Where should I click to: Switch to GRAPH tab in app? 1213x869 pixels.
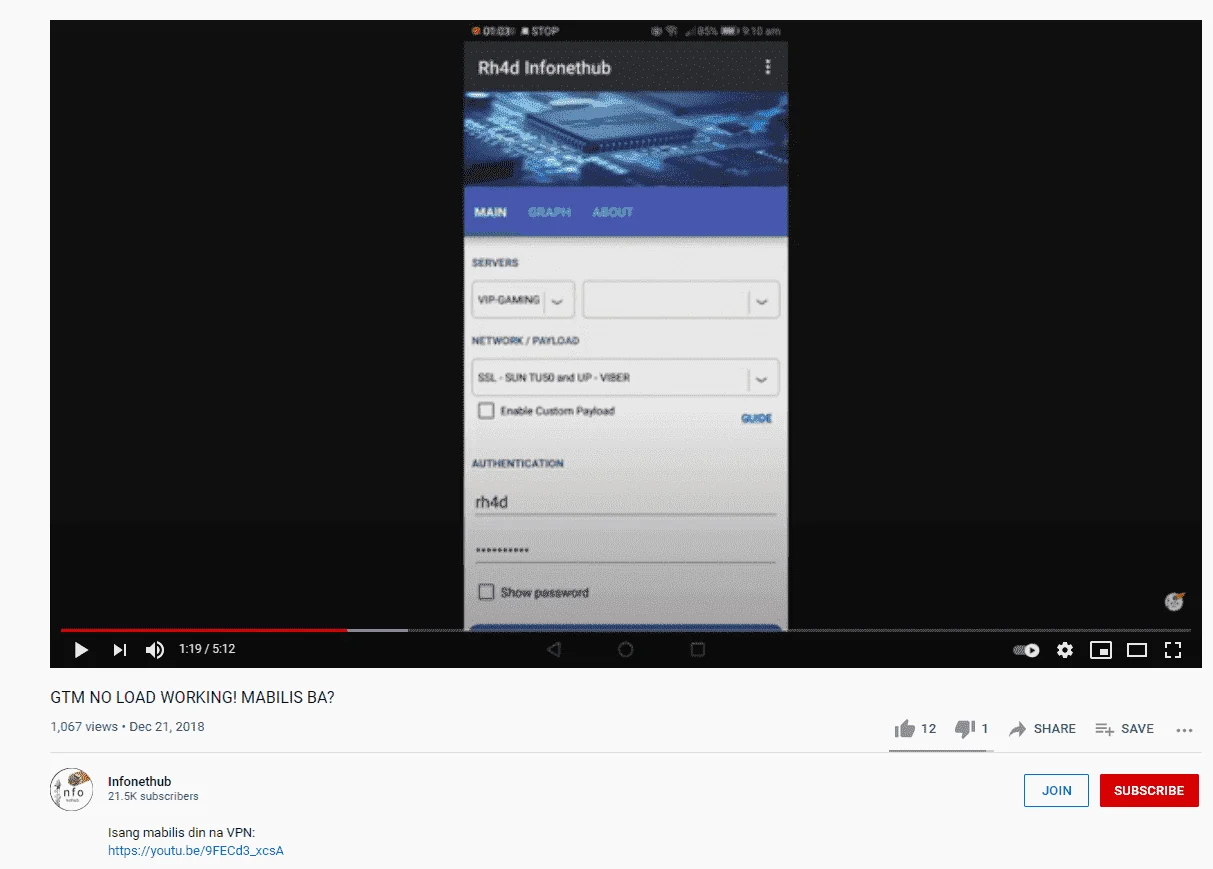(549, 212)
